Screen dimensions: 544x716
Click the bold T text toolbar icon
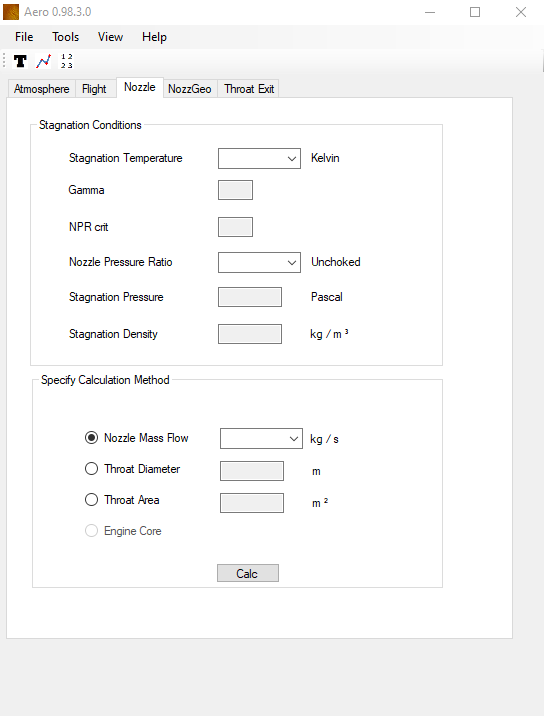pos(20,61)
